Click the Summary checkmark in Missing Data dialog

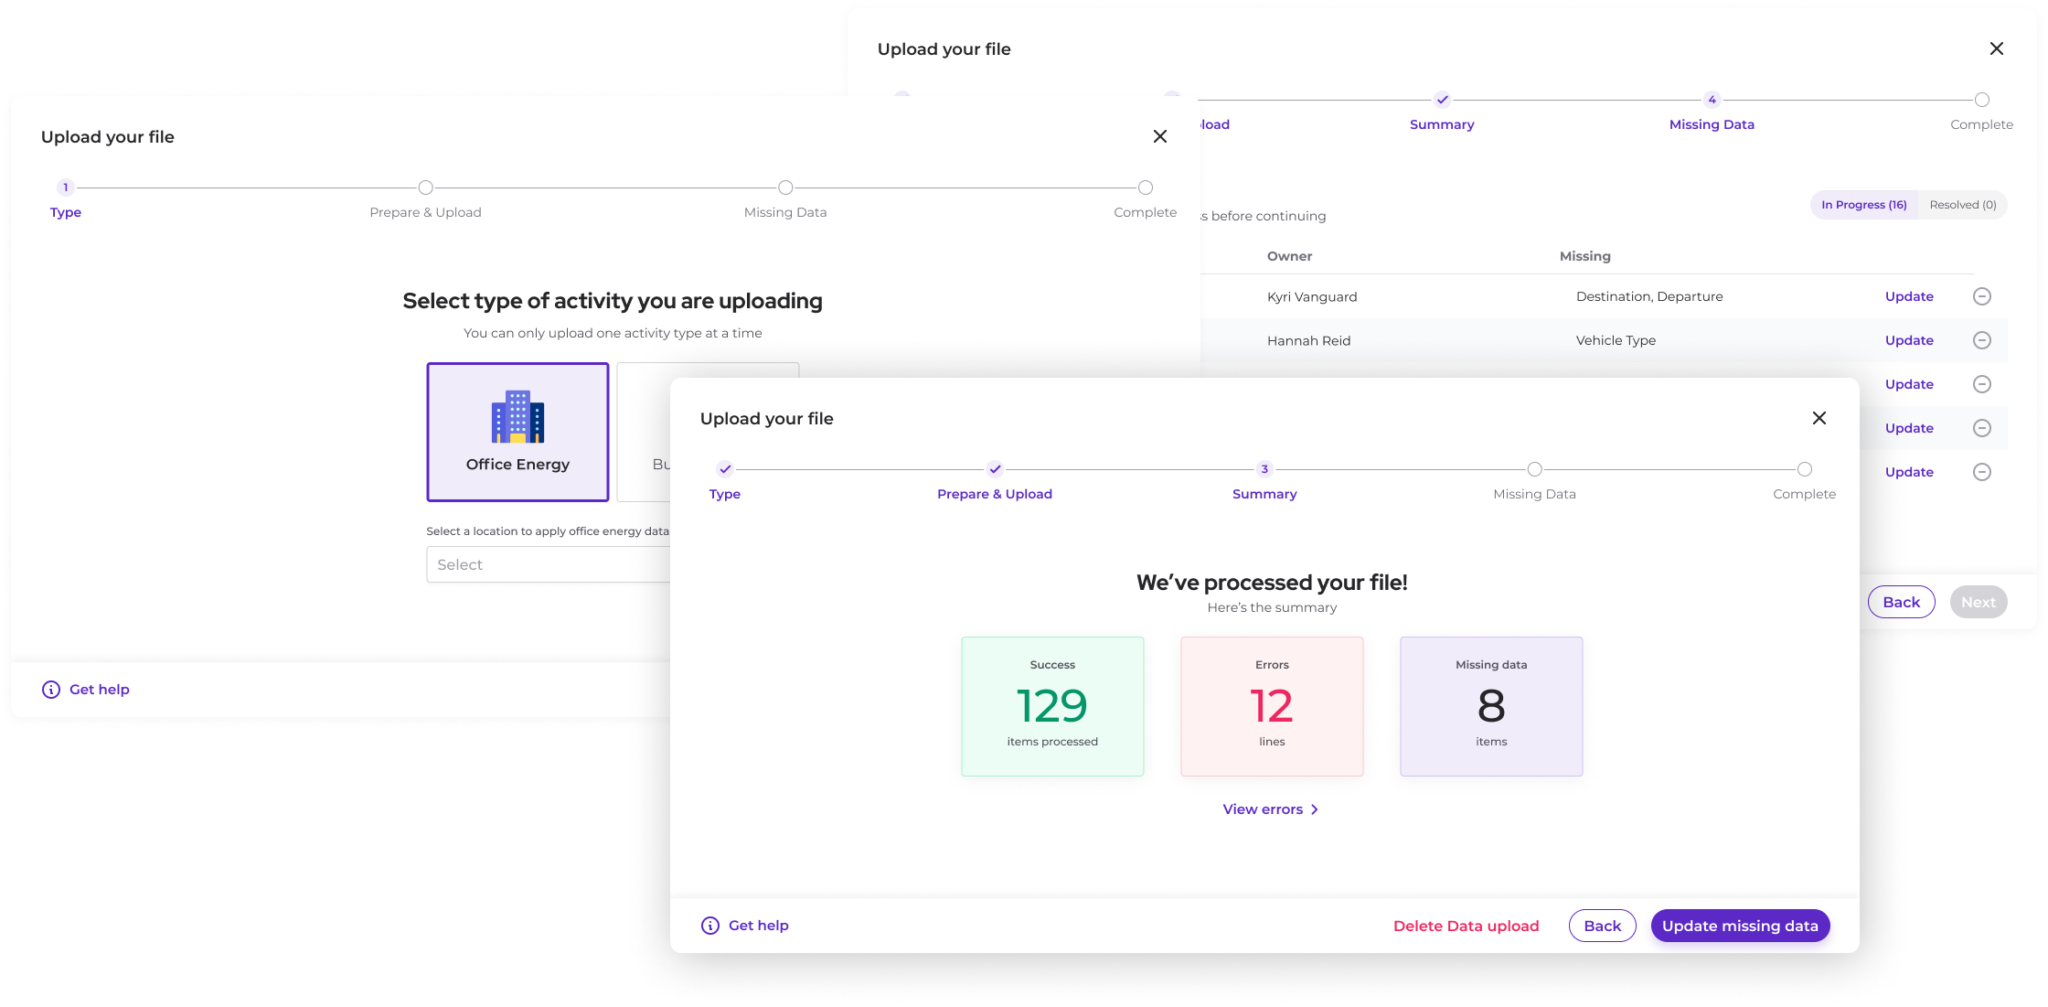[1442, 100]
